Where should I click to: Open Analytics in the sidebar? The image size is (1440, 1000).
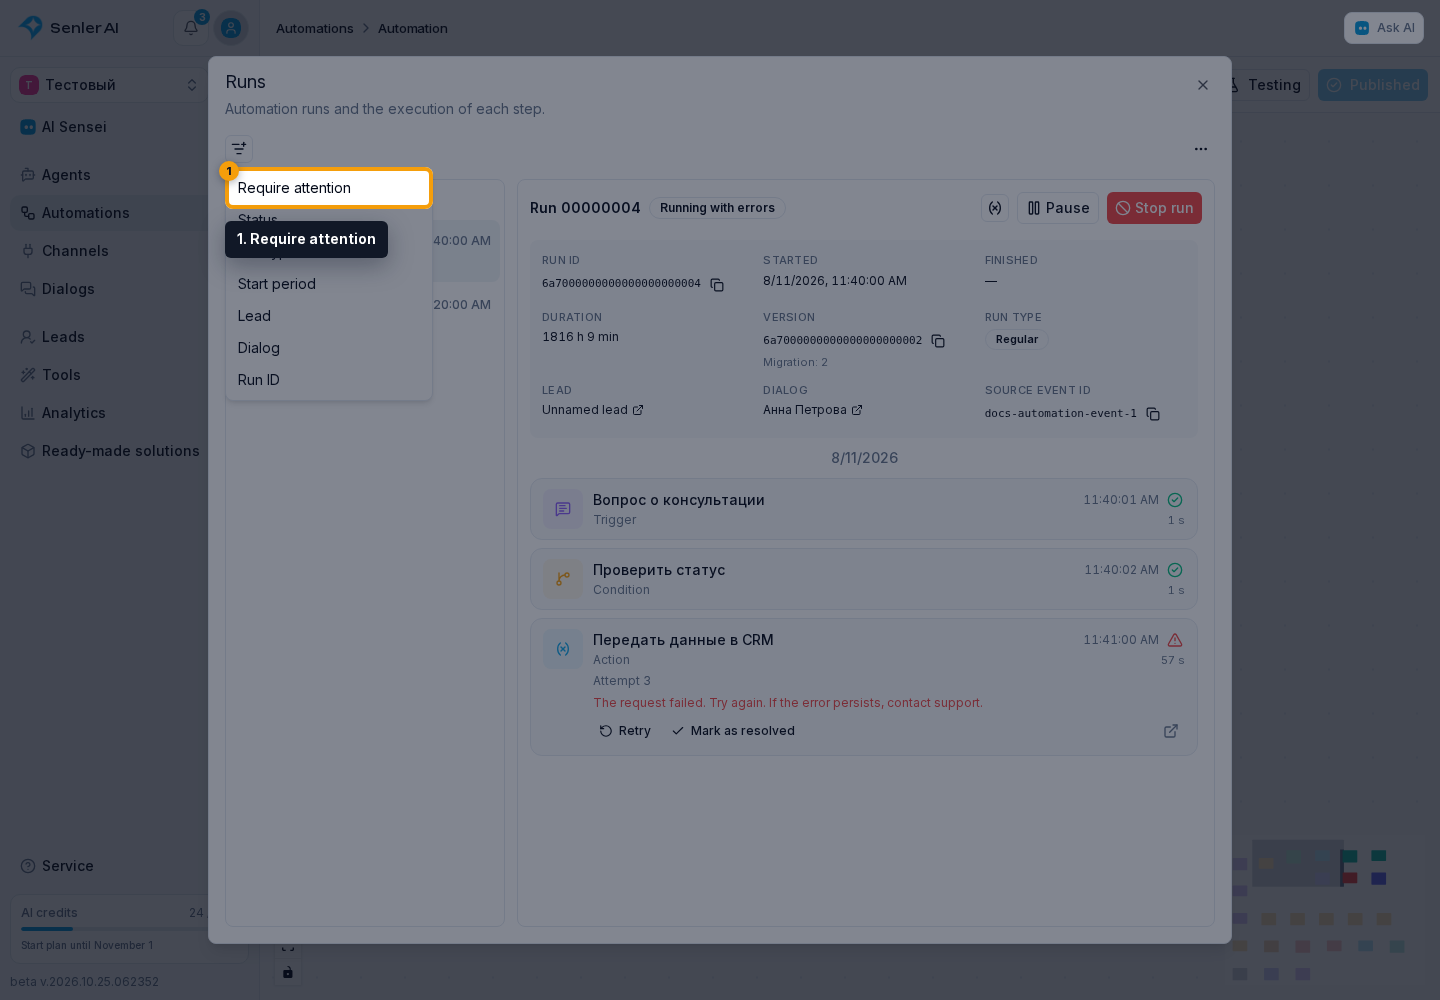point(109,413)
